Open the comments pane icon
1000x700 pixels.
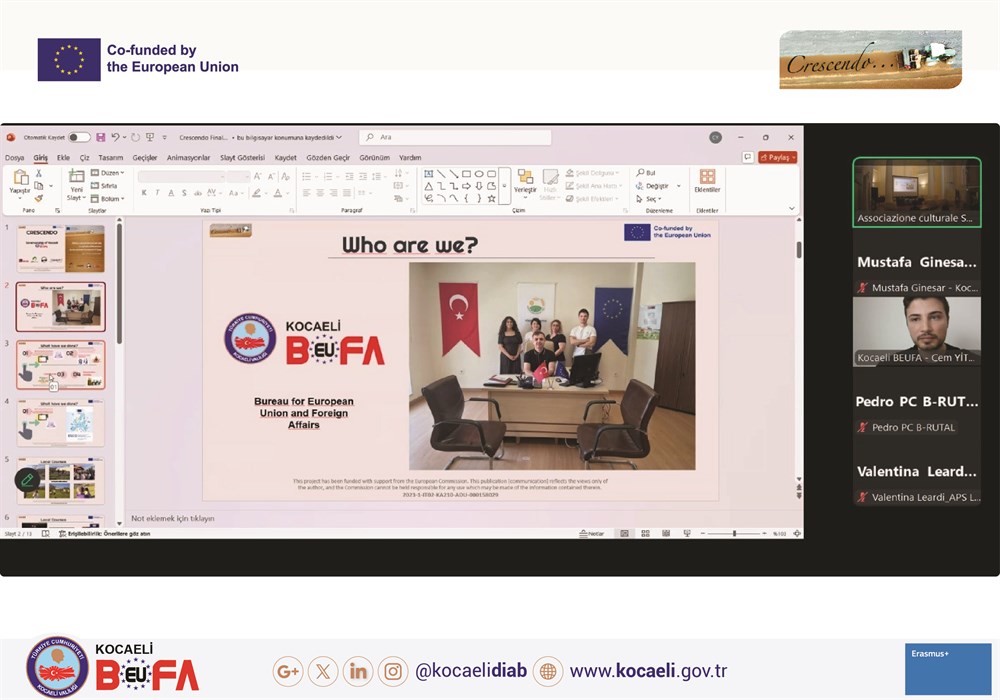747,157
